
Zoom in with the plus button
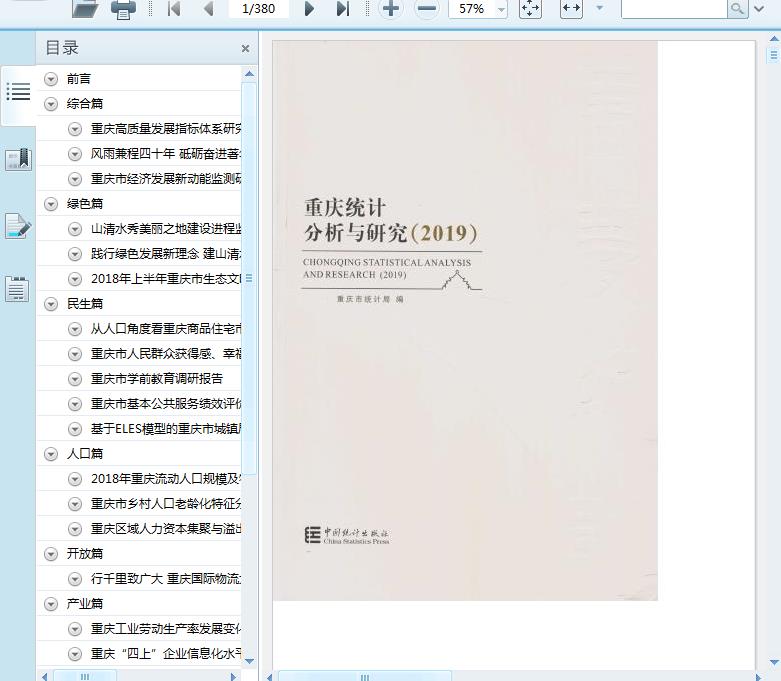[391, 9]
